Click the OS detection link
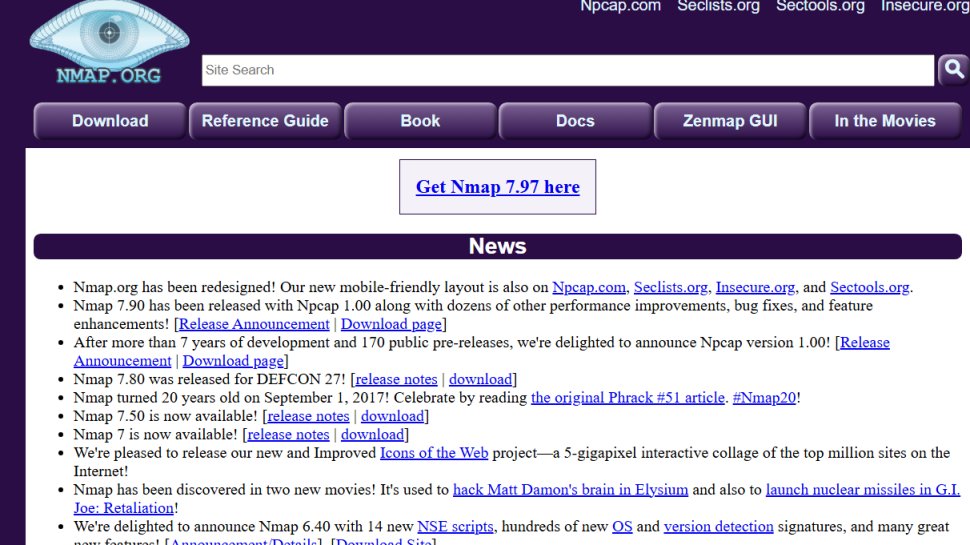The image size is (970, 545). [x=622, y=526]
